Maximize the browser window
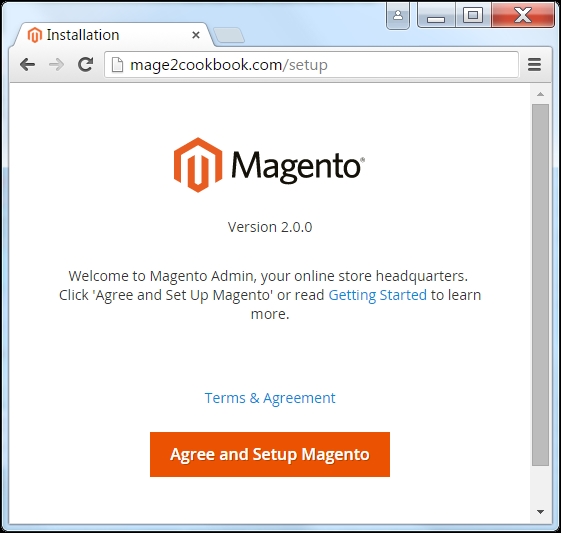The height and width of the screenshot is (533, 561). [473, 15]
